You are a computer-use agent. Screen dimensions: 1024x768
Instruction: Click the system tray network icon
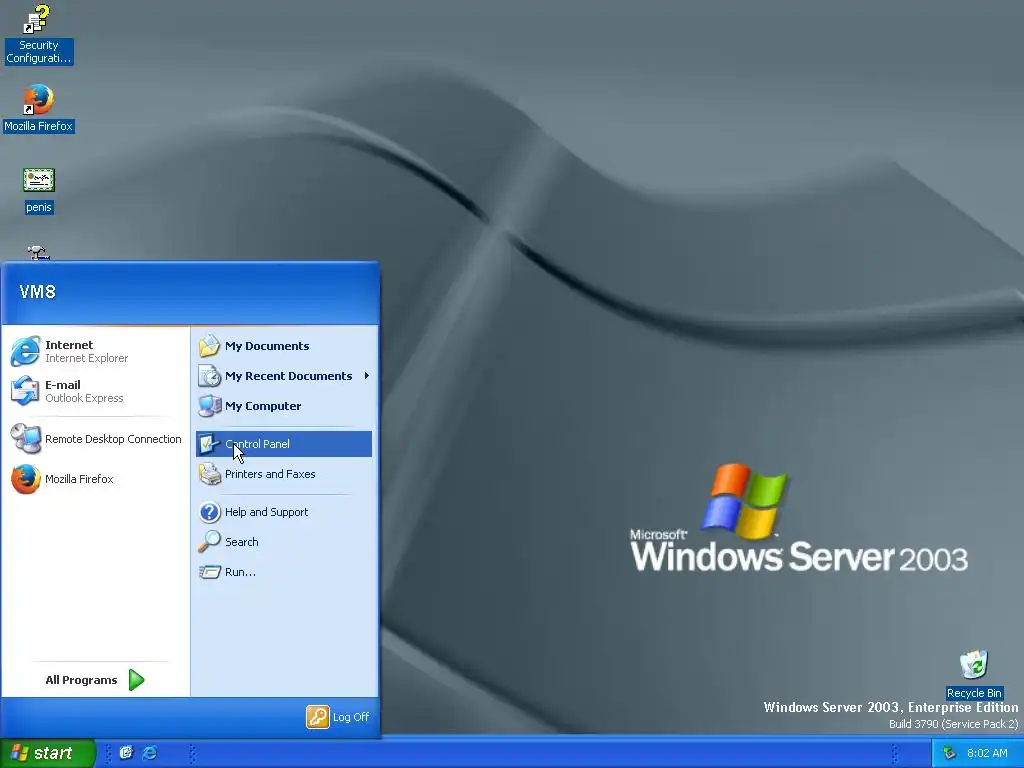click(950, 753)
